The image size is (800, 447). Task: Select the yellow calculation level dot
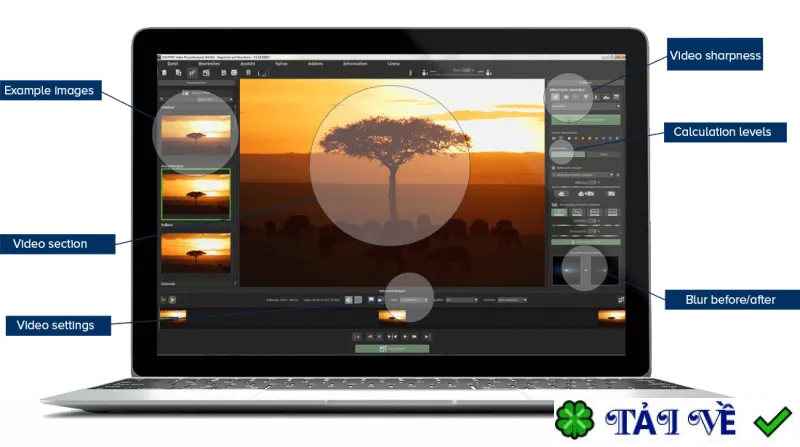590,138
